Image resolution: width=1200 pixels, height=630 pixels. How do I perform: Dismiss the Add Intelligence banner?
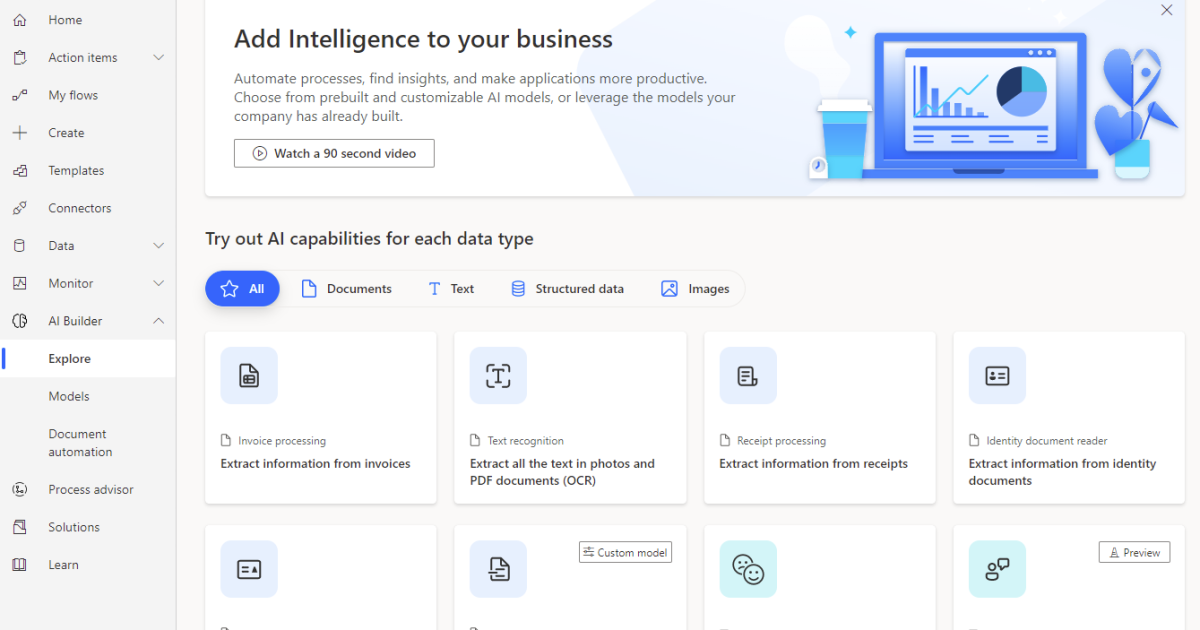click(x=1166, y=10)
